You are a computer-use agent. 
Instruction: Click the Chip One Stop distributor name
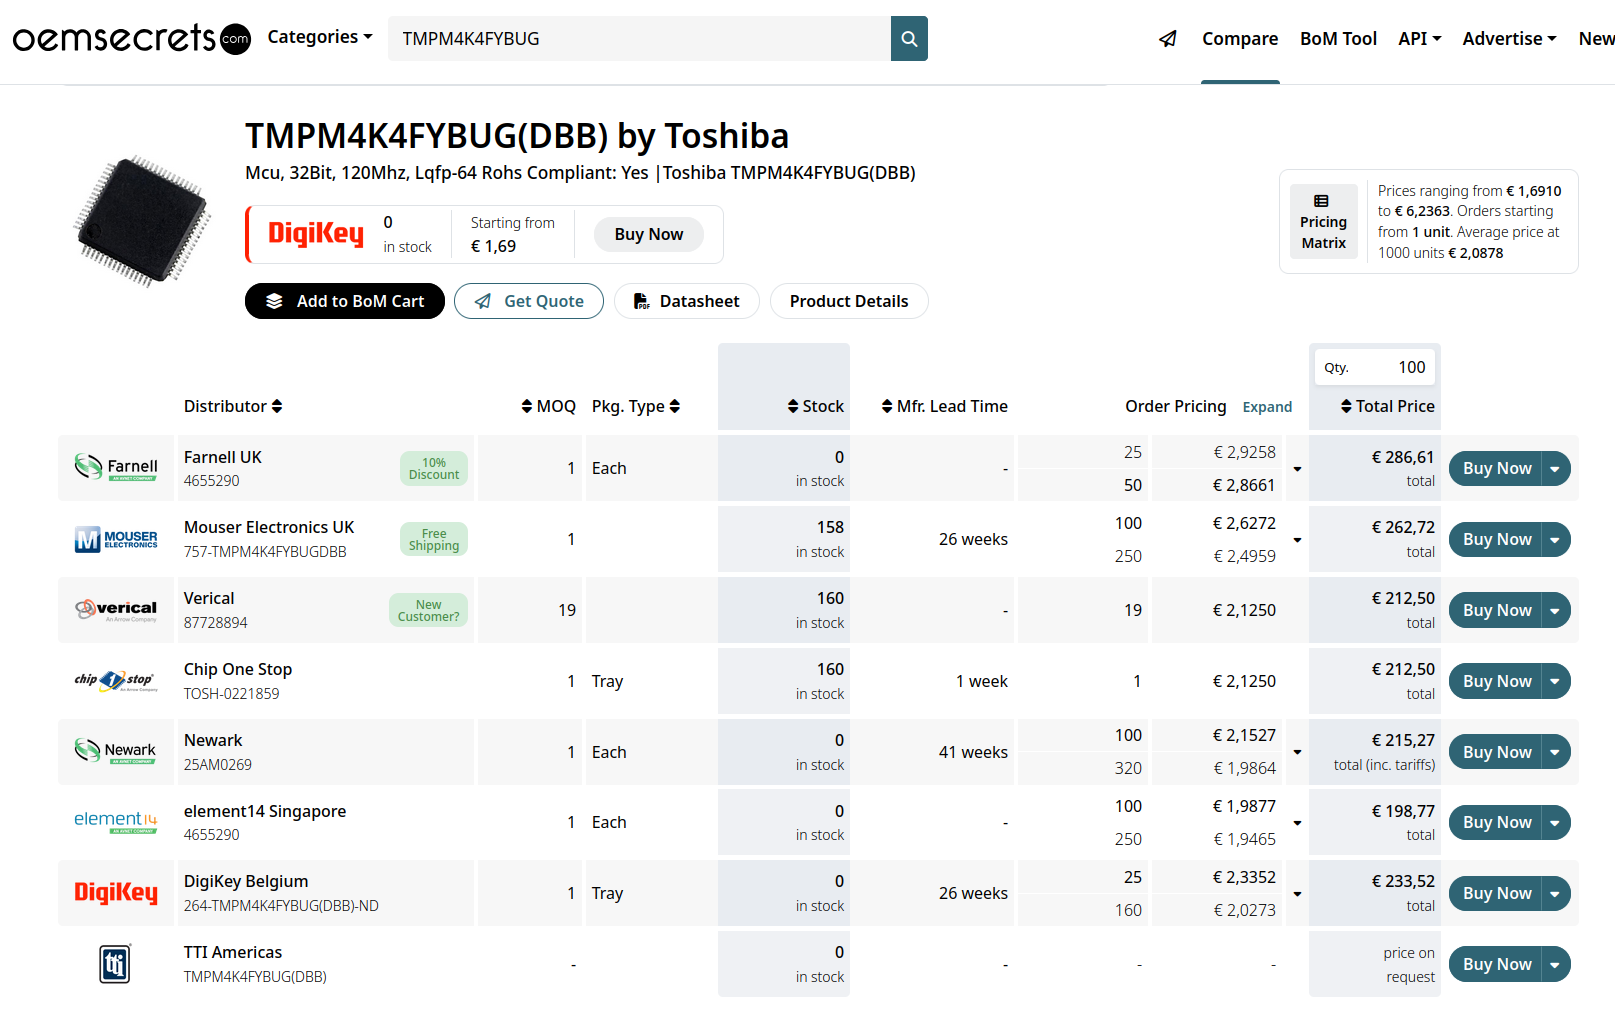coord(238,669)
